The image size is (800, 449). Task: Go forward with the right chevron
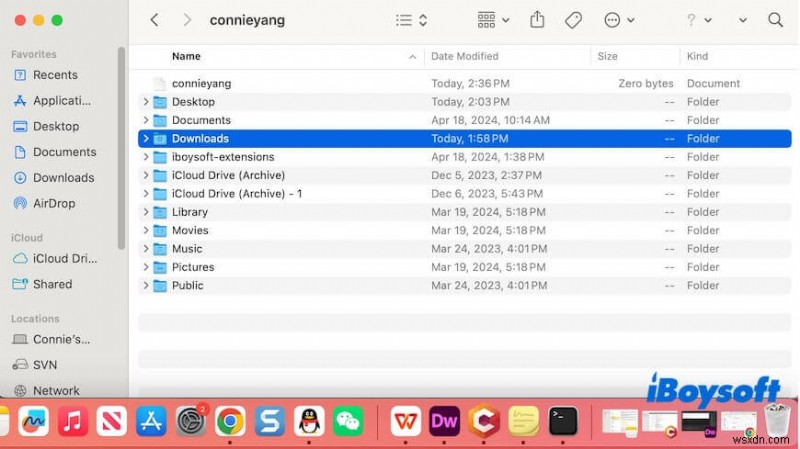pos(187,20)
